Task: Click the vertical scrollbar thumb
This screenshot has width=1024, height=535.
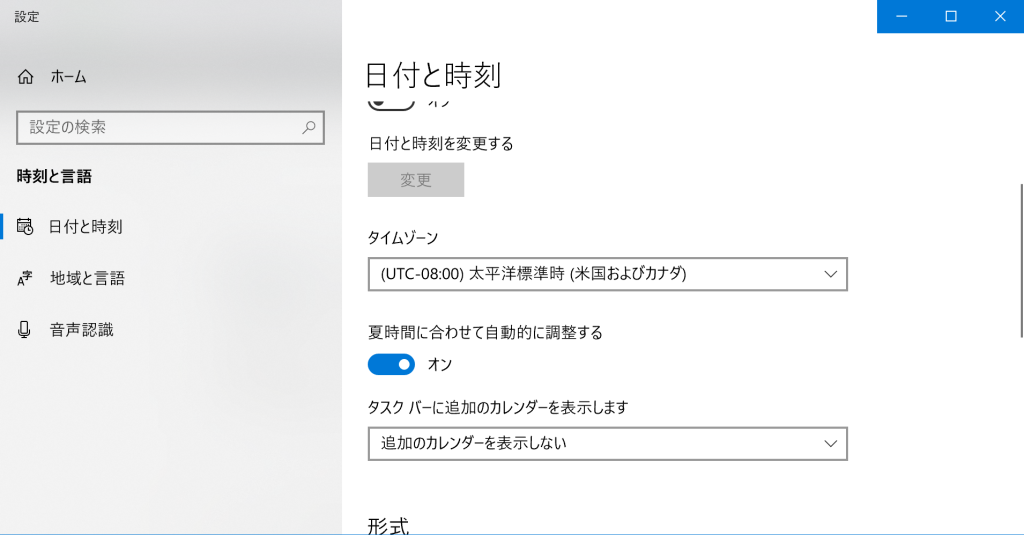Action: [x=1021, y=261]
